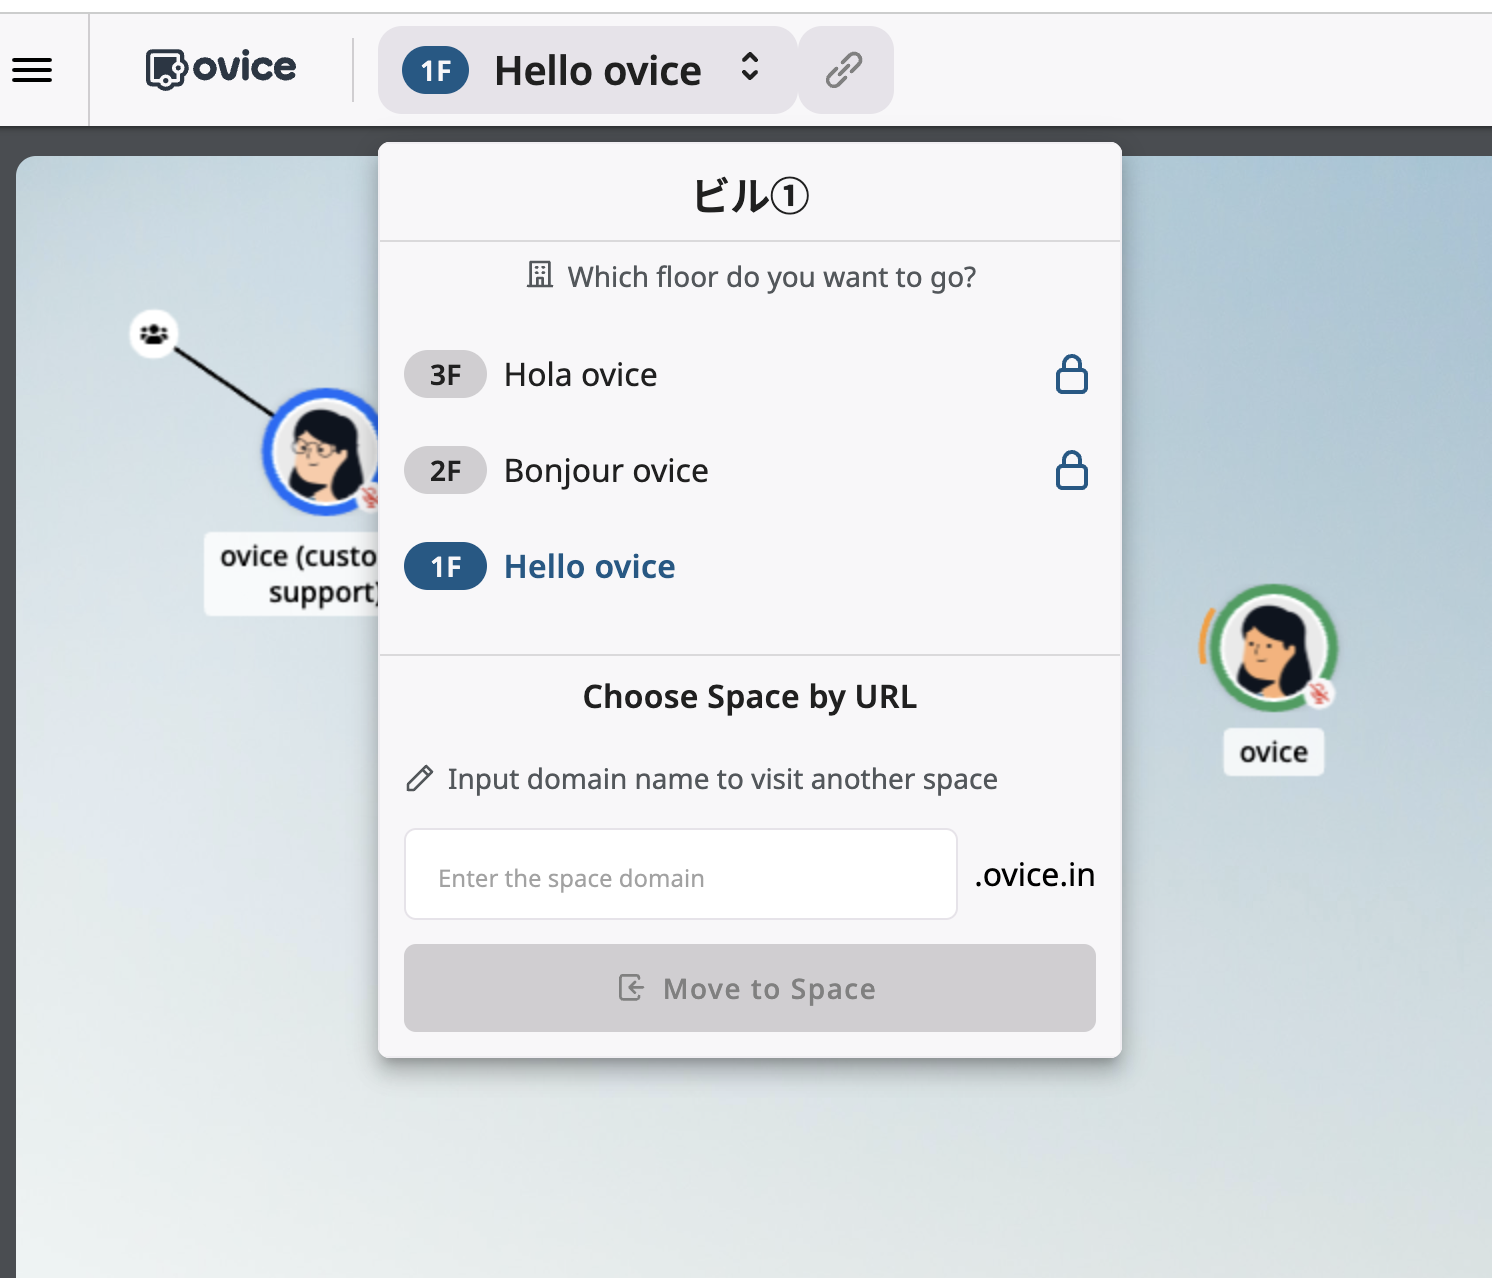
Task: Click the ovice name label under avatar
Action: [x=1273, y=752]
